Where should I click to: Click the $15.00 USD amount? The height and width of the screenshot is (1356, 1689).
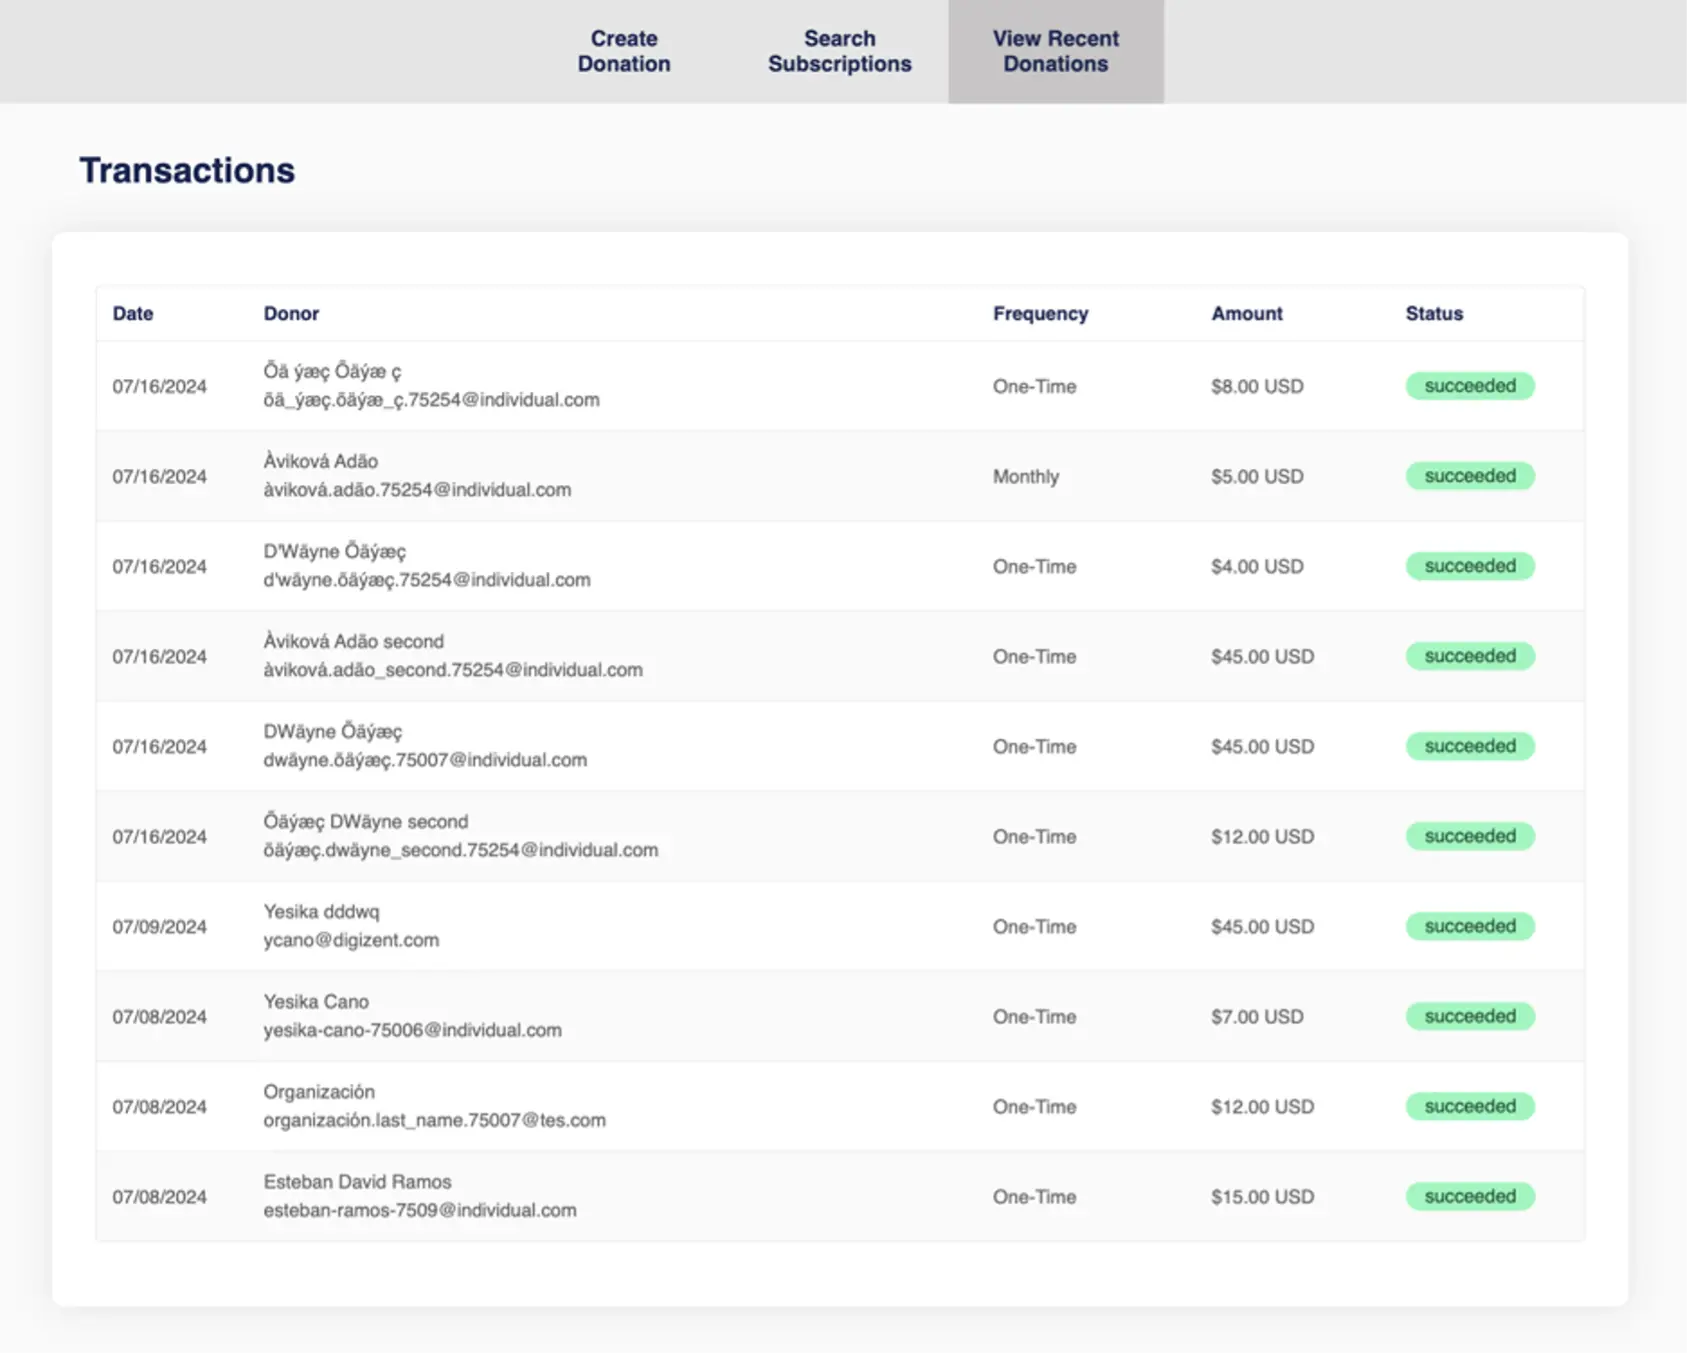(x=1262, y=1197)
